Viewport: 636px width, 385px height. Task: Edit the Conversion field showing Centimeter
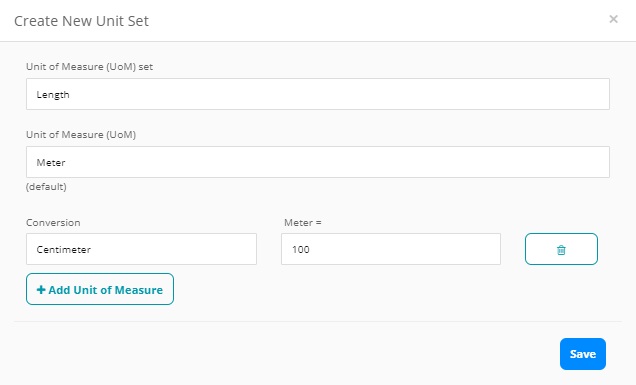click(x=141, y=249)
